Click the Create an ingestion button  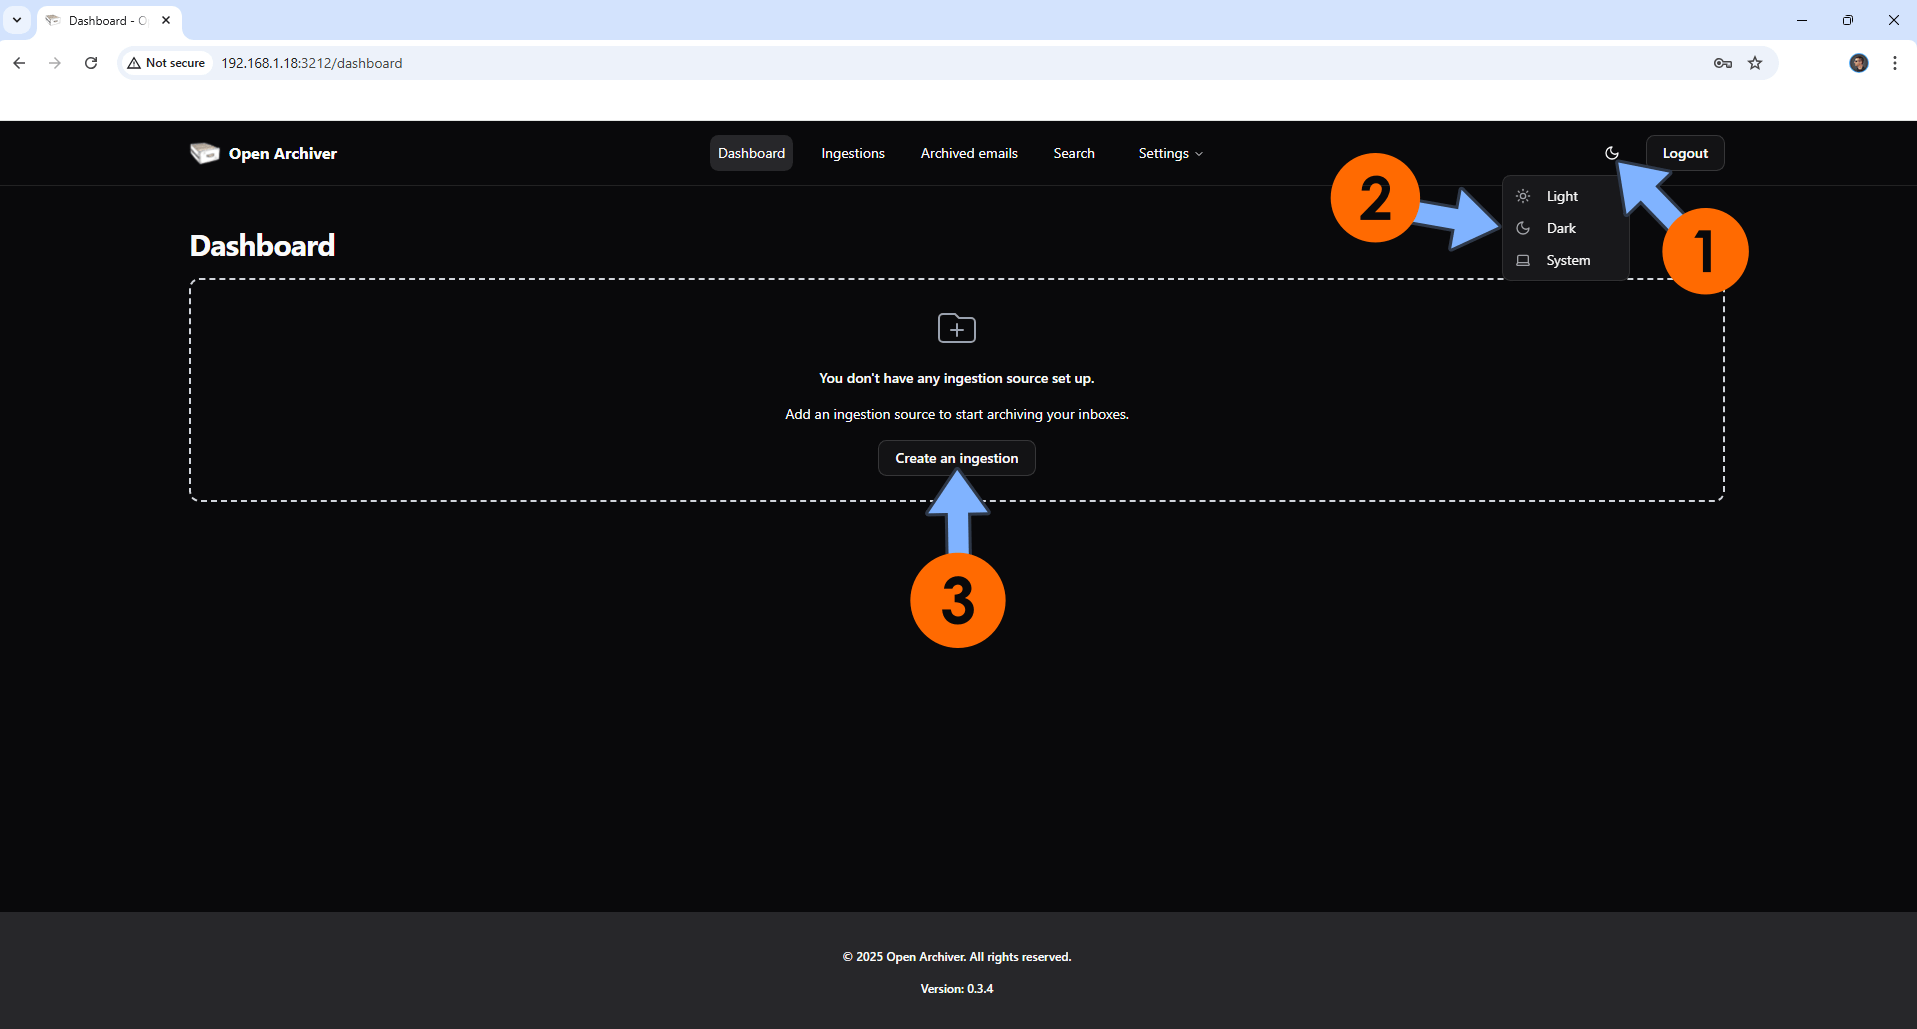(x=956, y=458)
